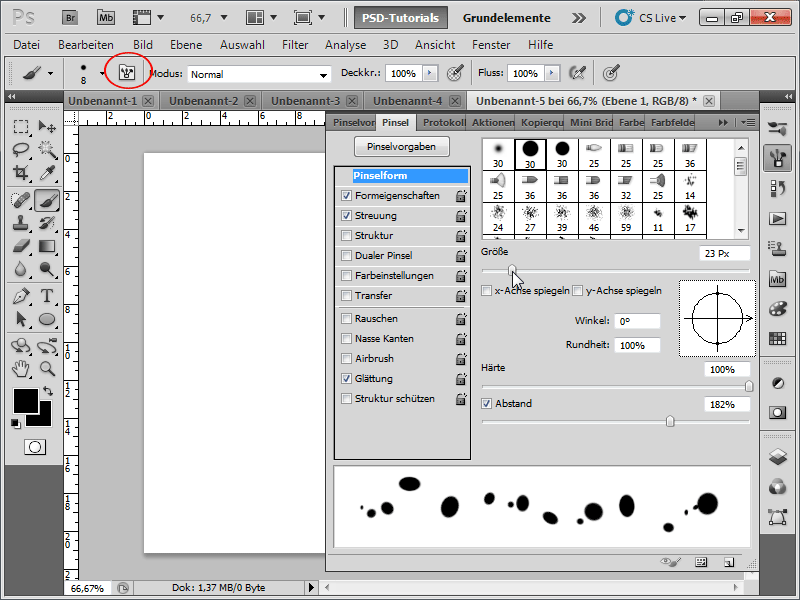Viewport: 800px width, 600px height.
Task: Open the Ebene menu
Action: tap(186, 45)
